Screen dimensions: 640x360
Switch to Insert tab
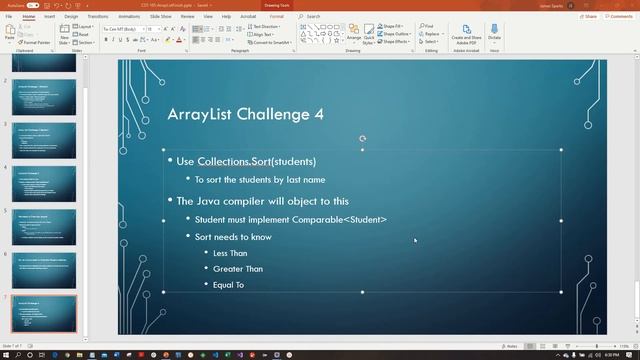coord(49,16)
